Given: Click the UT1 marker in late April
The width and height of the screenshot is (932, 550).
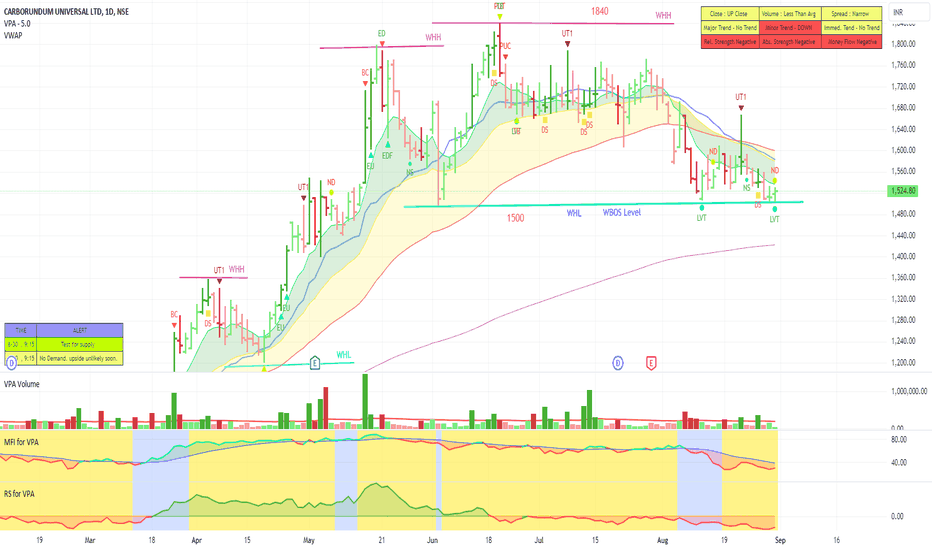Looking at the screenshot, I should coord(303,187).
